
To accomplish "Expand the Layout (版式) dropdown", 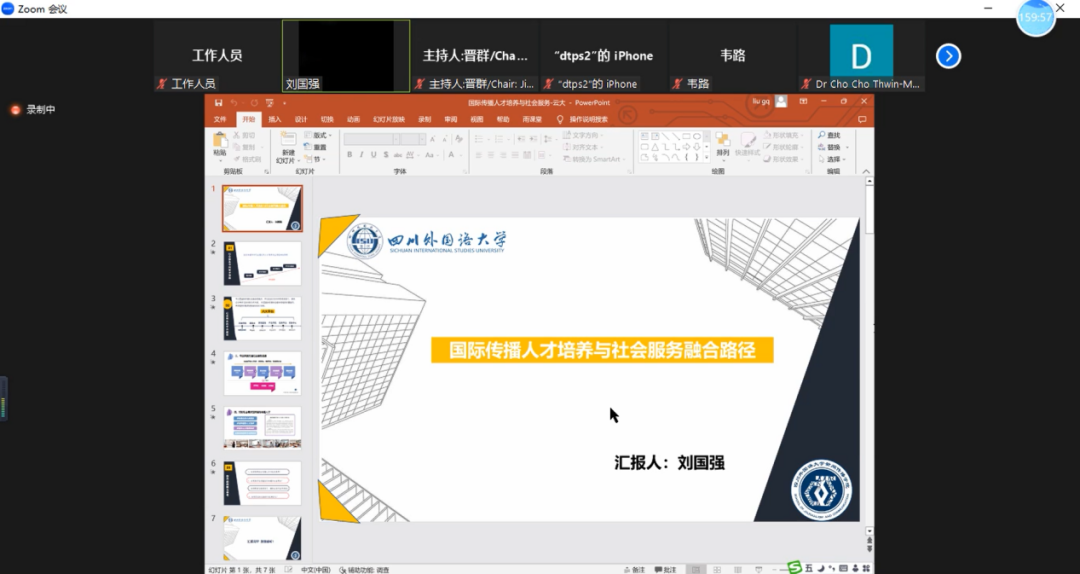I will pos(320,135).
